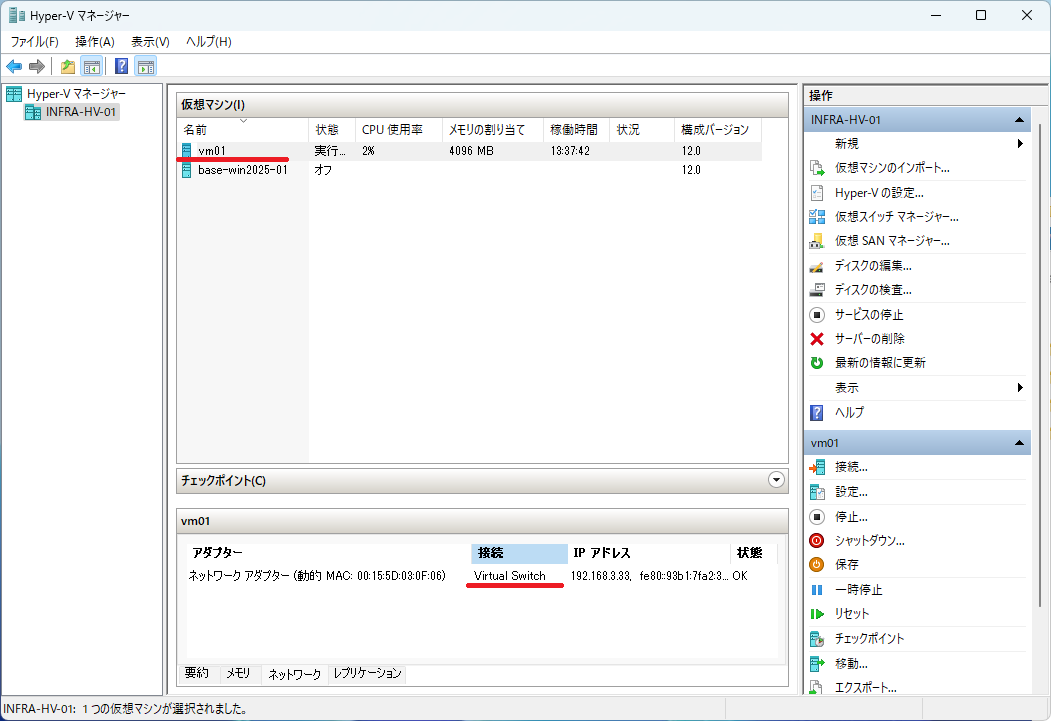
Task: Click the 13:37:42 uptime cell
Action: click(x=570, y=151)
